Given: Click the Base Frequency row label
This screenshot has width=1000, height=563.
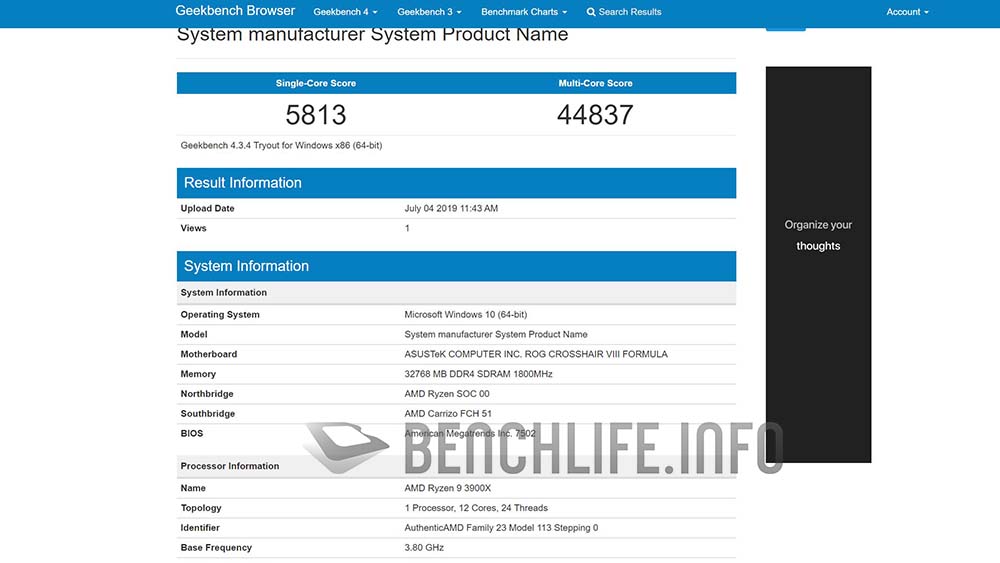Looking at the screenshot, I should [x=216, y=548].
